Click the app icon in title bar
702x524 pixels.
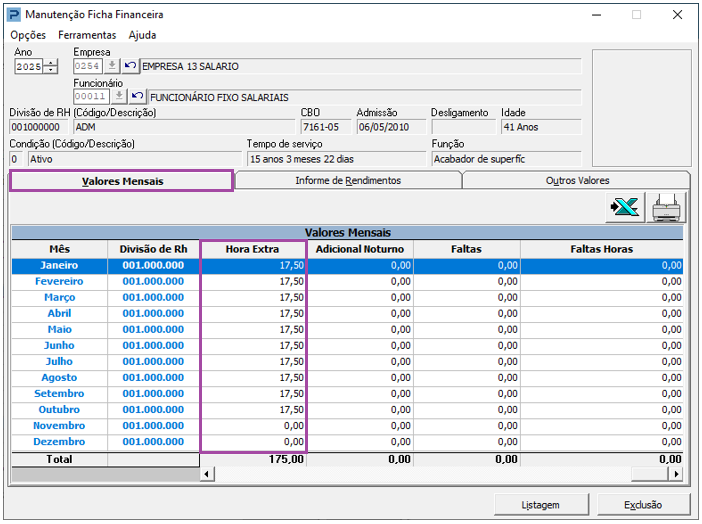(x=14, y=15)
